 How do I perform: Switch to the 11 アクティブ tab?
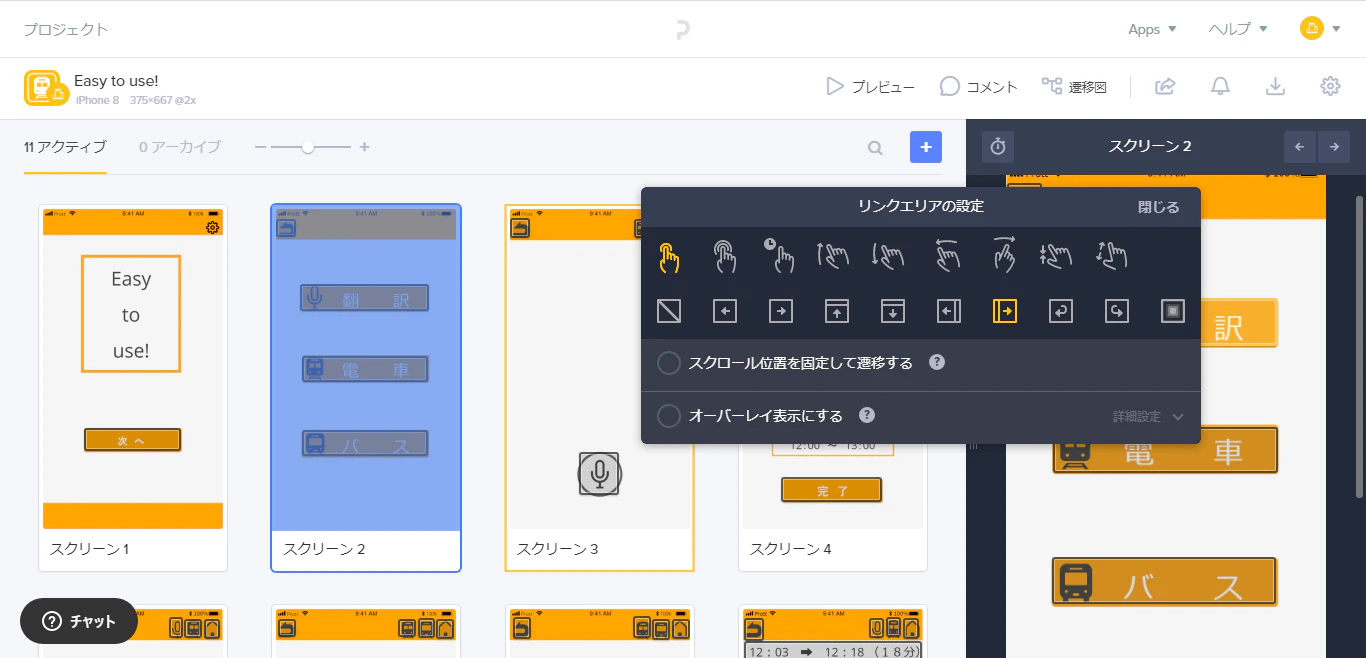pos(65,147)
